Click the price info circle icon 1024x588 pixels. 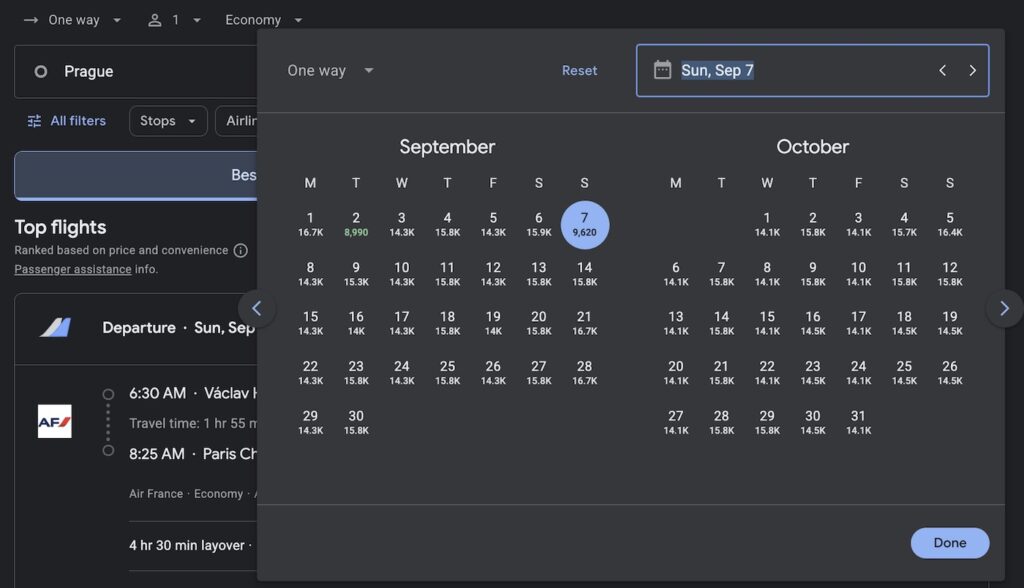[x=240, y=251]
